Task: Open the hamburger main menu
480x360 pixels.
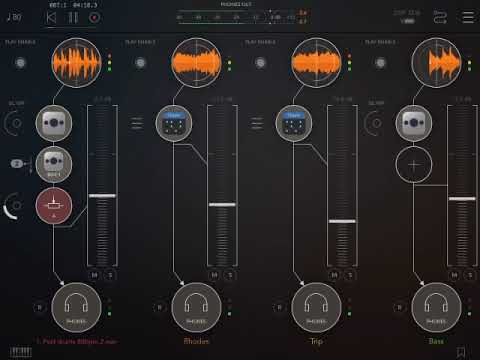Action: pos(468,17)
